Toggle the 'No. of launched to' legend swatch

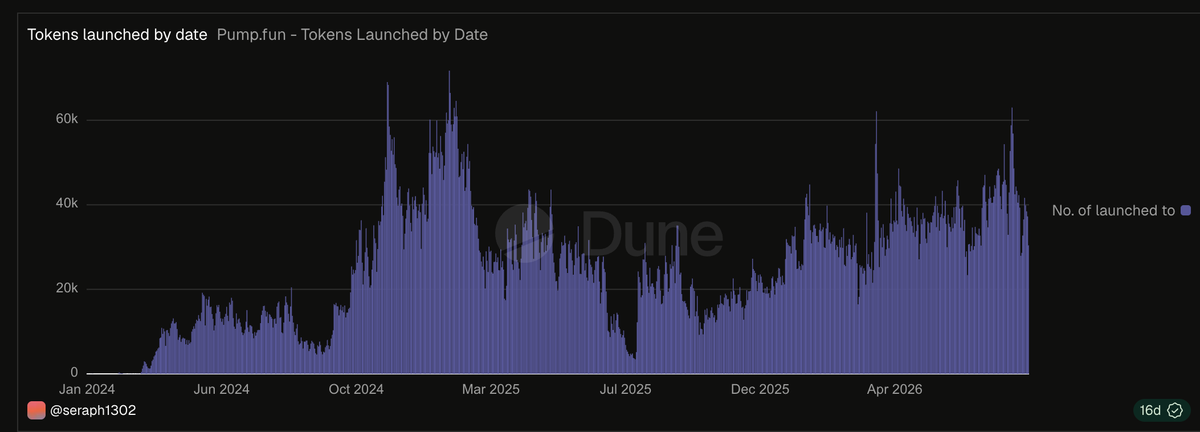click(x=1186, y=210)
